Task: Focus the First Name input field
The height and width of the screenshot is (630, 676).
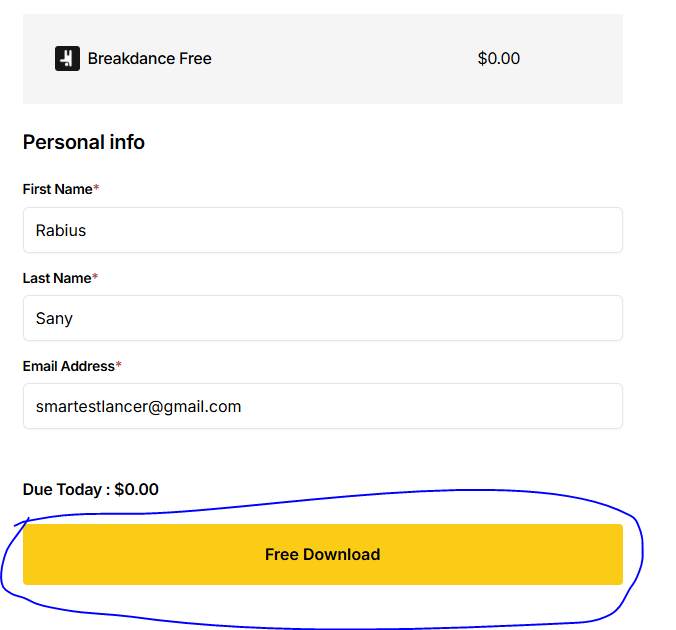Action: coord(323,230)
